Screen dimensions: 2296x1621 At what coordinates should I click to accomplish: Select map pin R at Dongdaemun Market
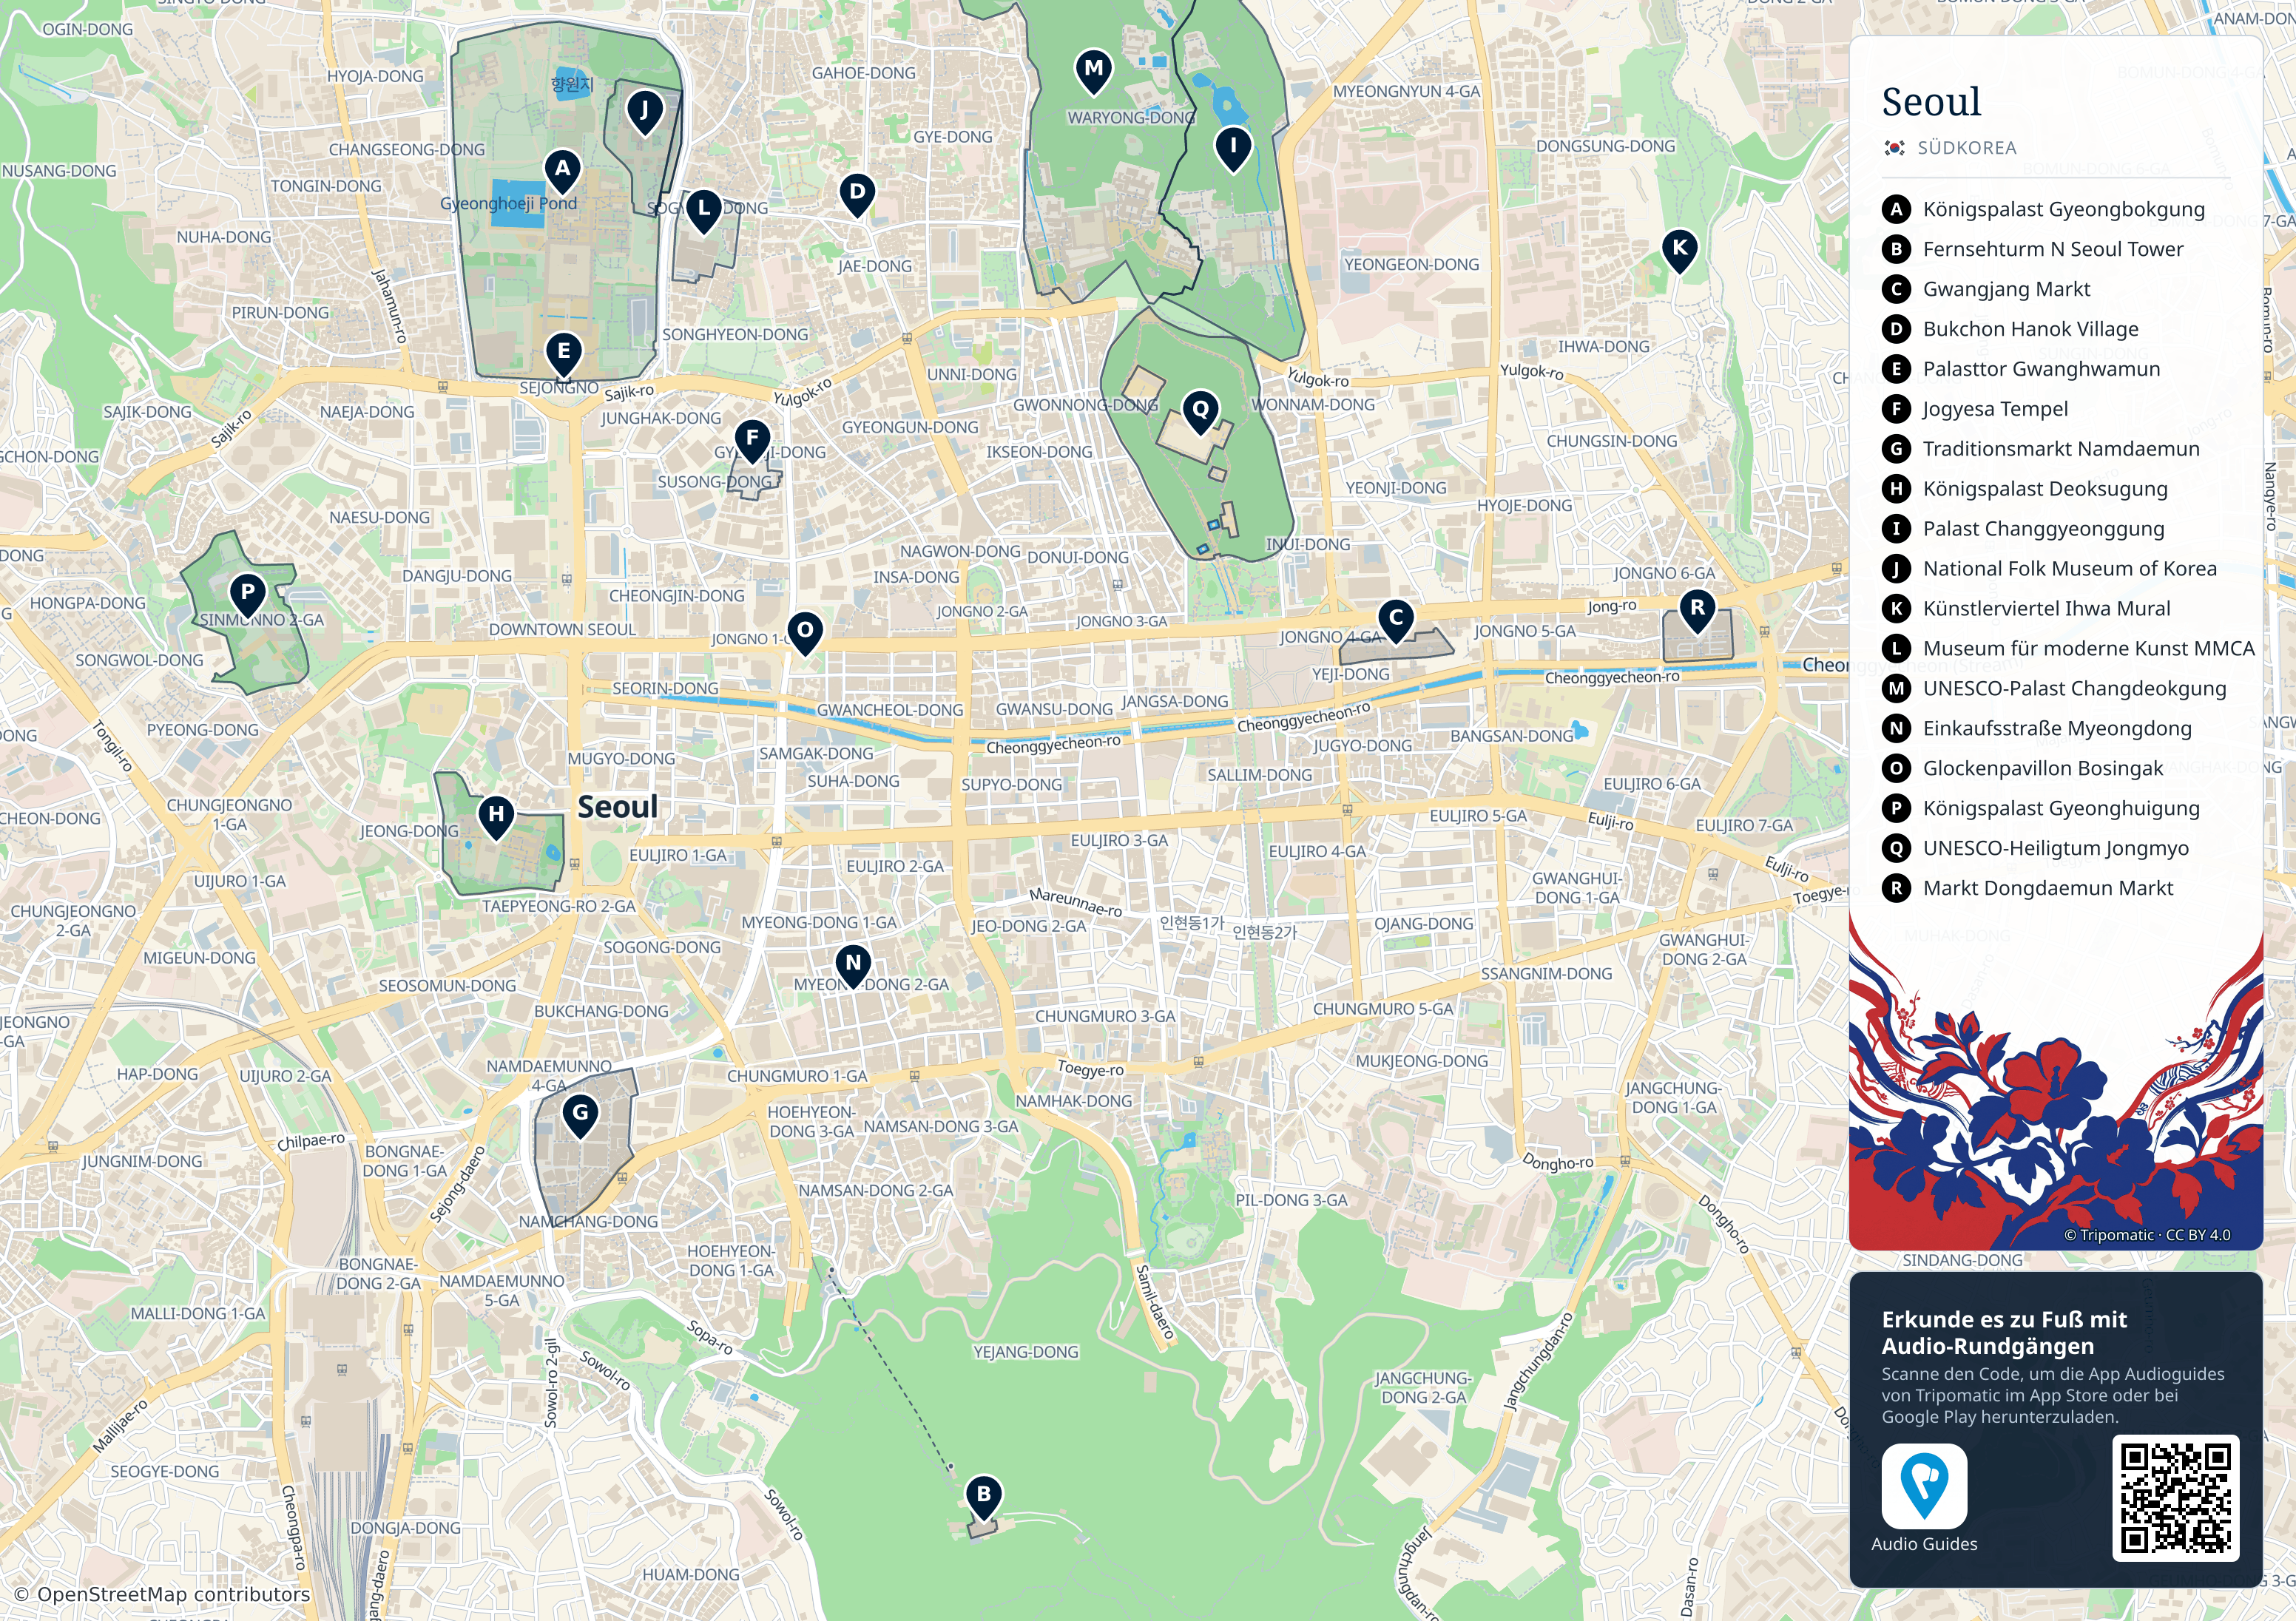tap(1697, 611)
